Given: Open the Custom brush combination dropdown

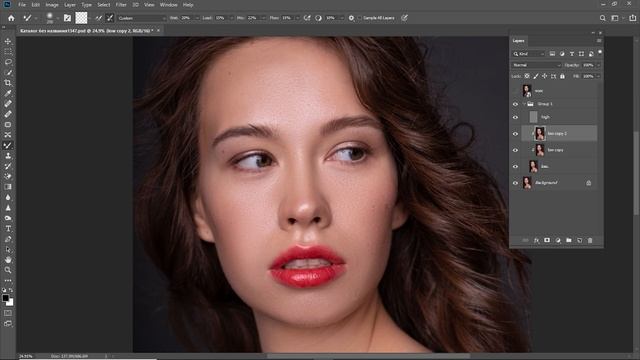Looking at the screenshot, I should (142, 18).
